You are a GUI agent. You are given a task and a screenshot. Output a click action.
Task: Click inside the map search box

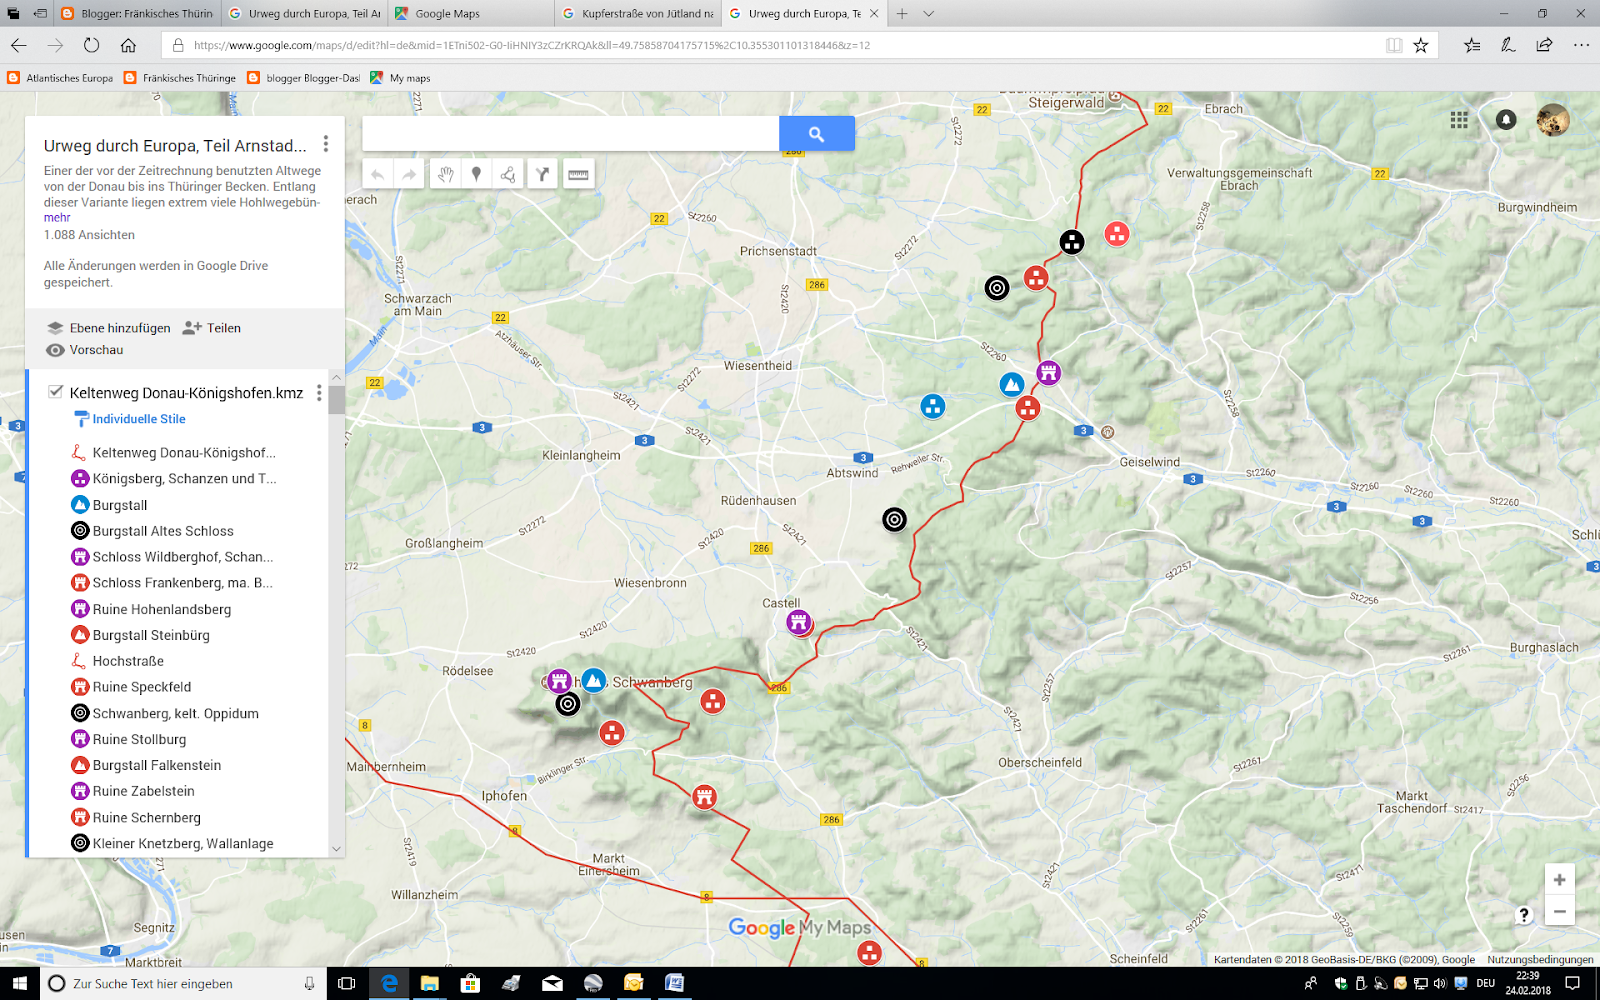pyautogui.click(x=570, y=133)
